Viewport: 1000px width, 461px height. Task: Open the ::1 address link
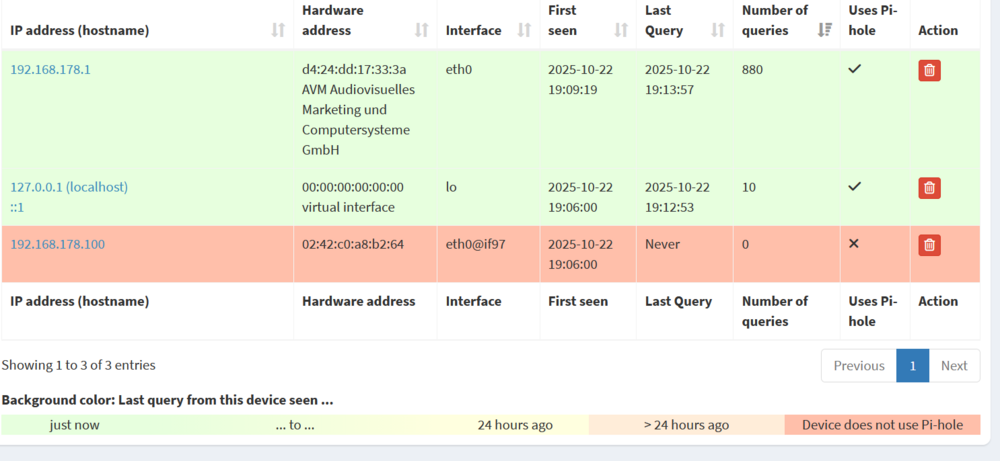pos(17,207)
